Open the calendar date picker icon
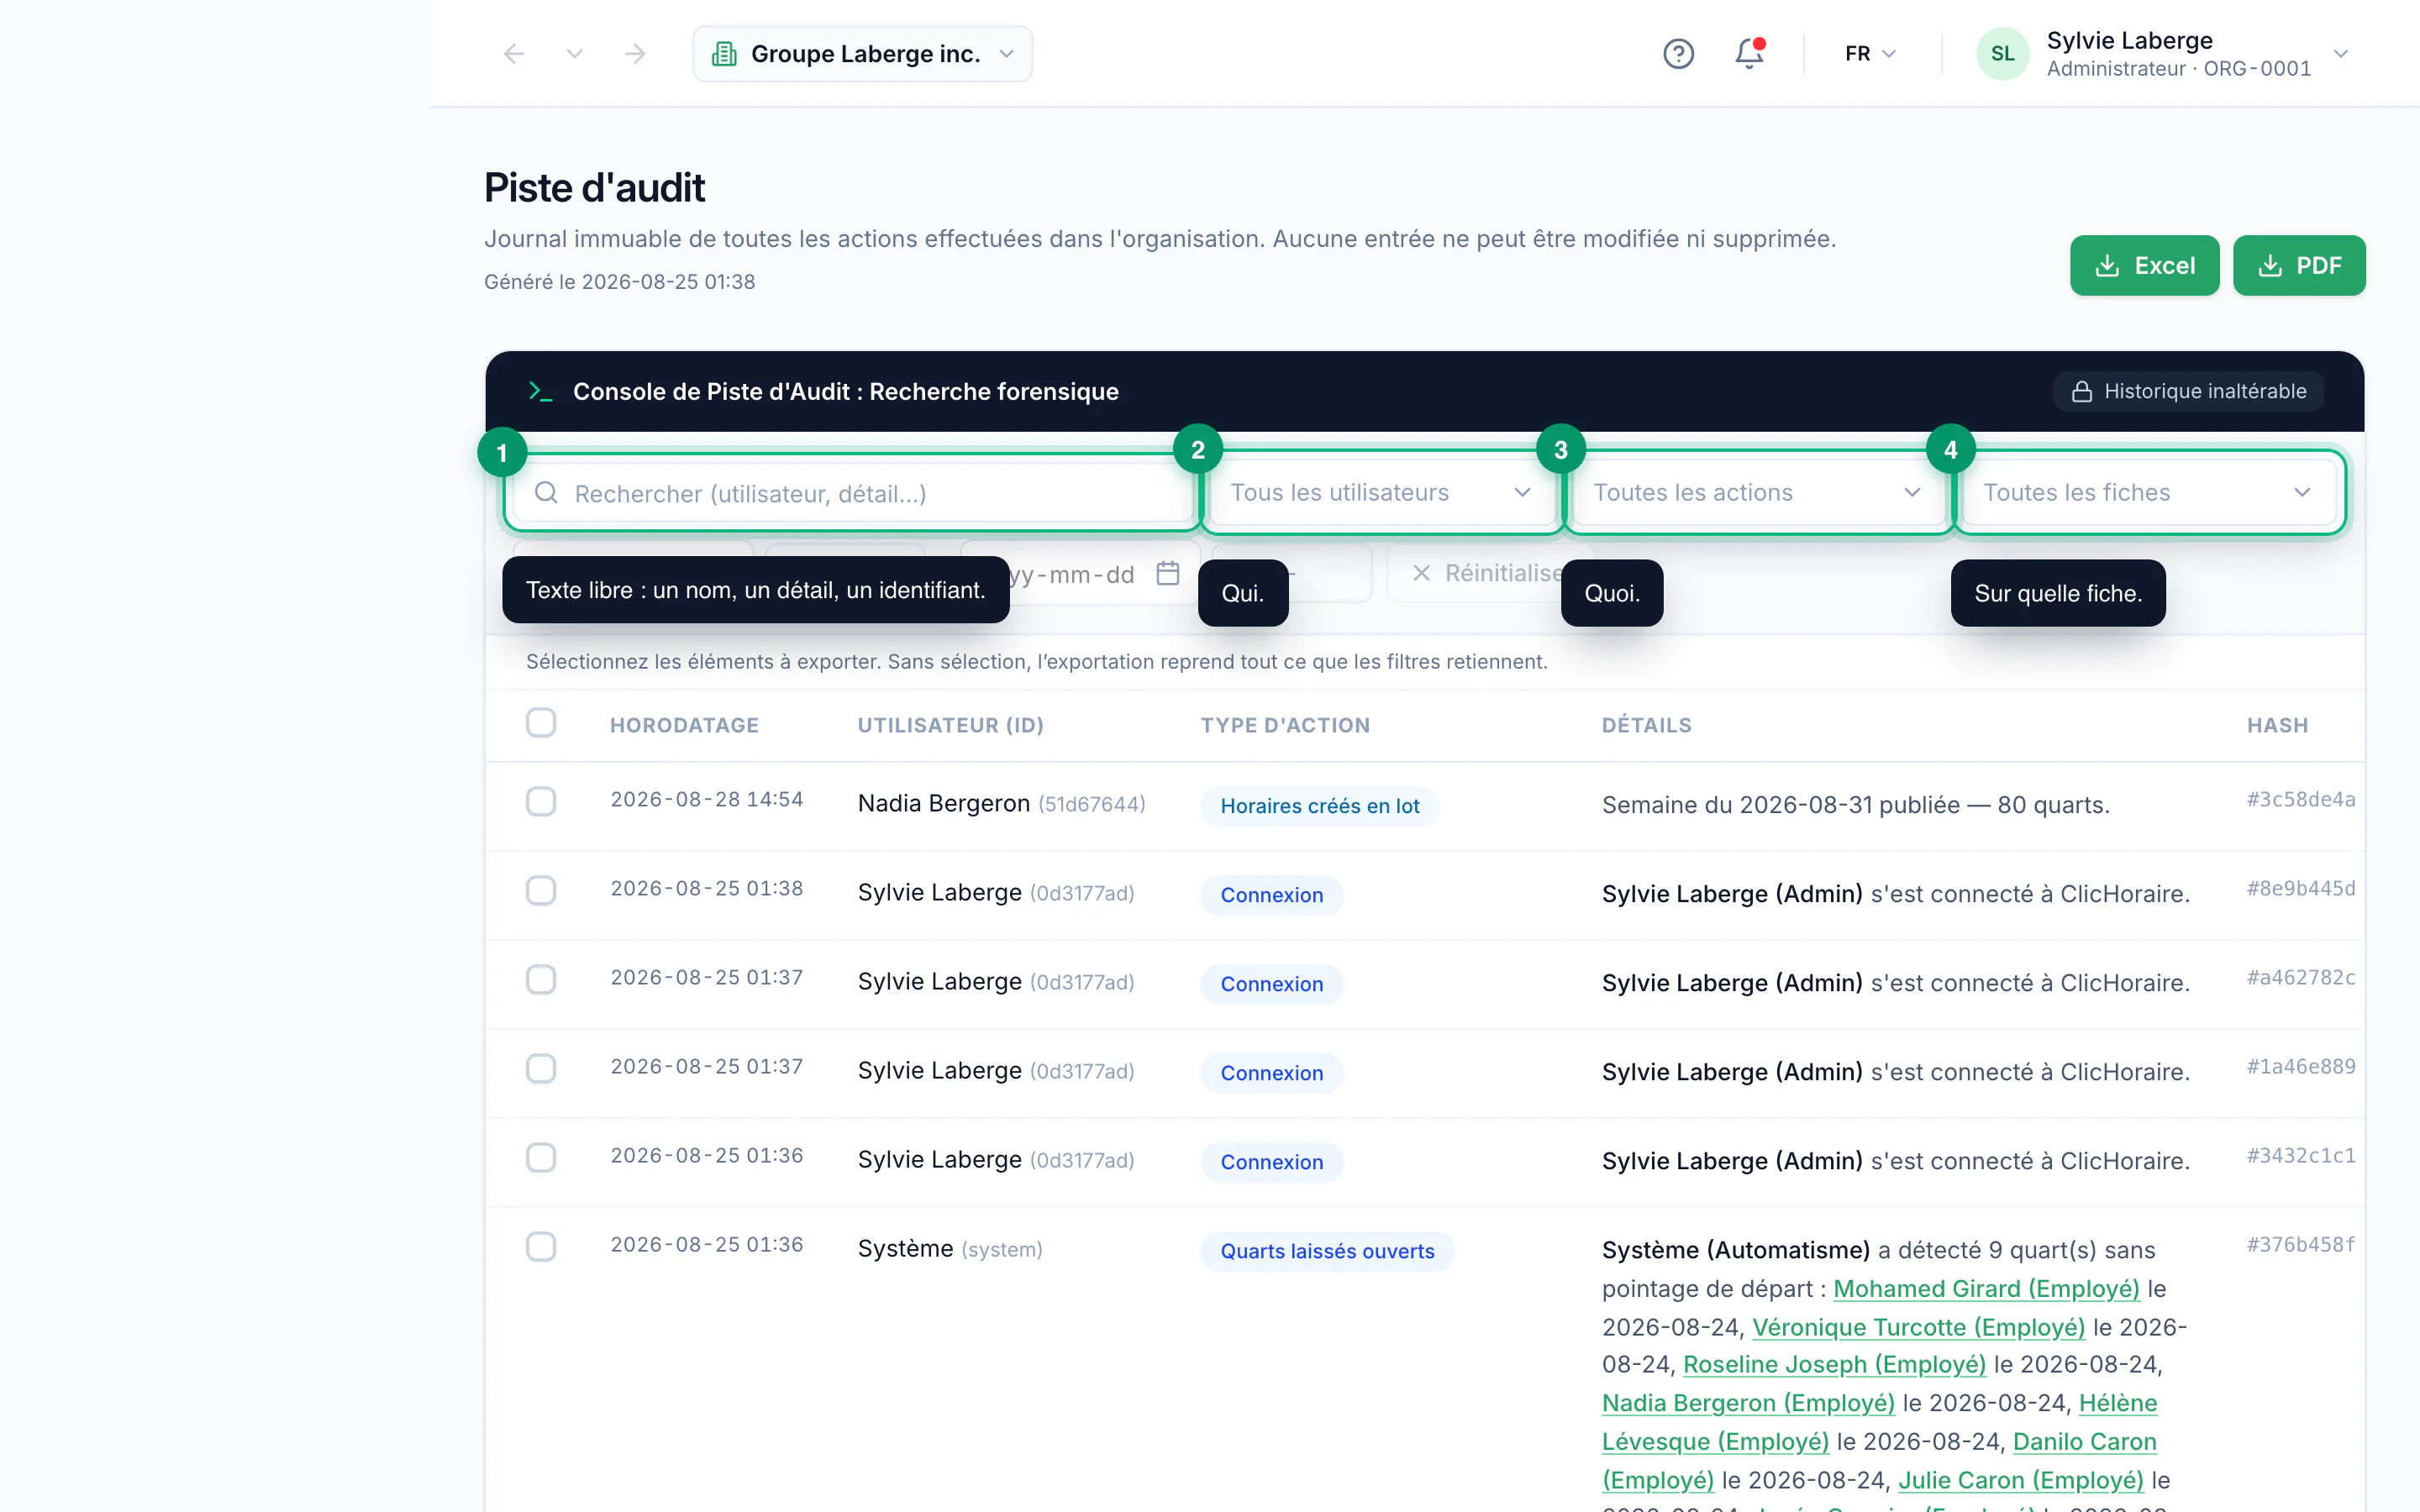 tap(1167, 574)
